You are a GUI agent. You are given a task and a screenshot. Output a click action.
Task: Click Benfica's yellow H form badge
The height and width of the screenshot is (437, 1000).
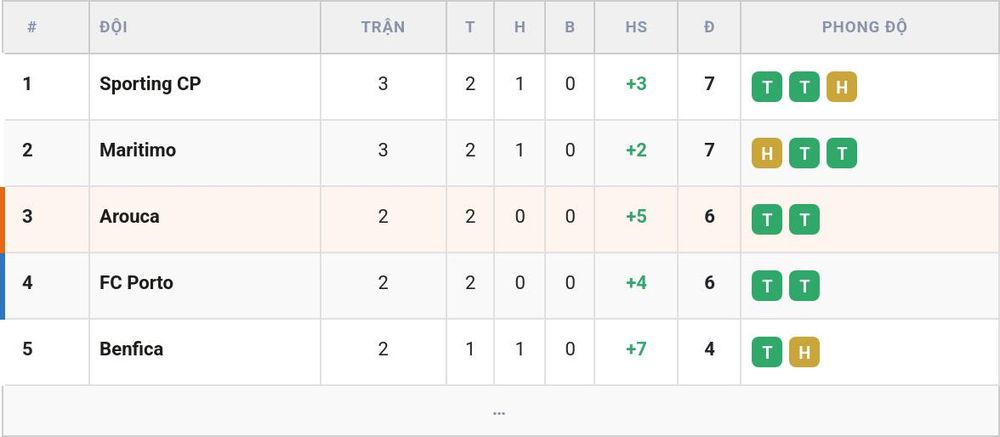click(x=804, y=353)
